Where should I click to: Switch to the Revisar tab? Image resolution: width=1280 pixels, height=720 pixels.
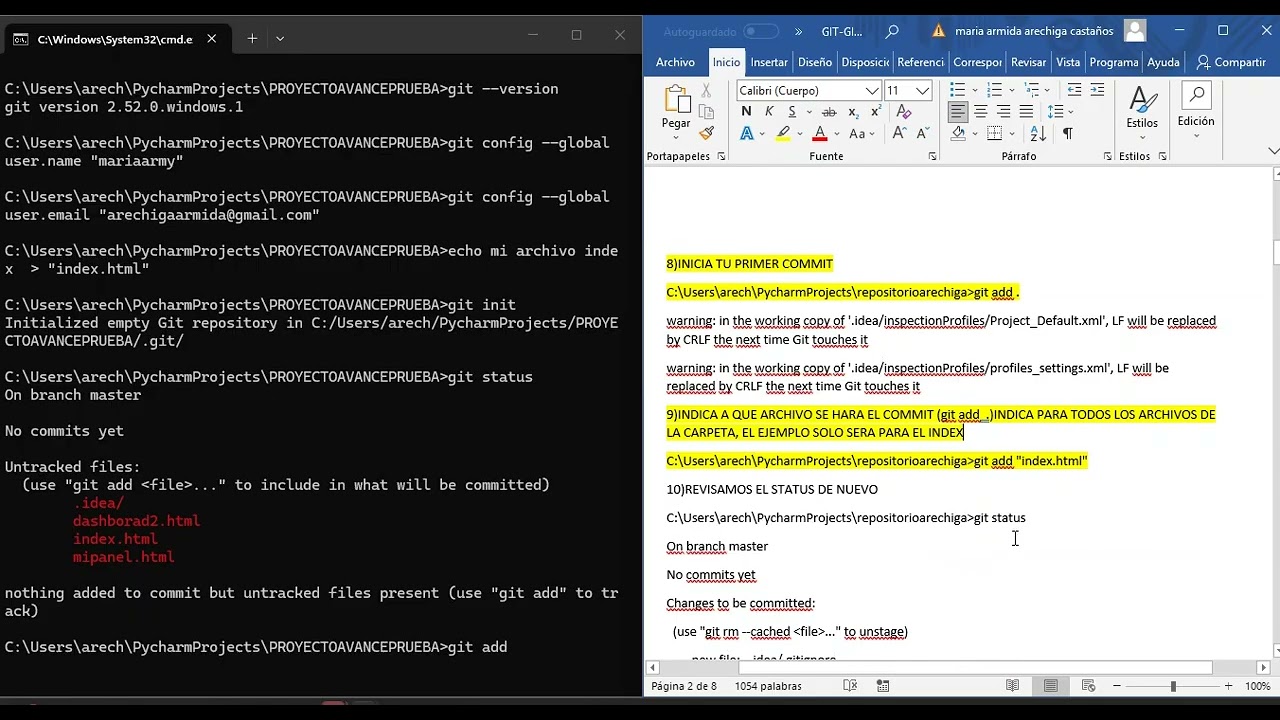(1029, 62)
